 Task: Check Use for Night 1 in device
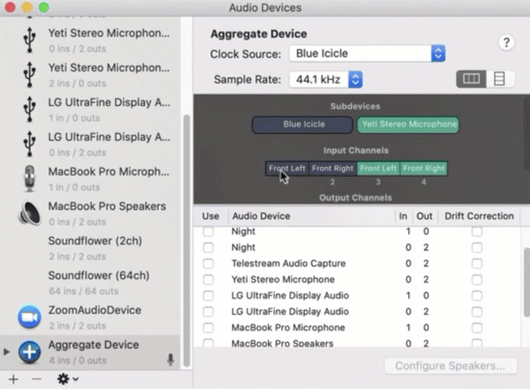click(208, 232)
